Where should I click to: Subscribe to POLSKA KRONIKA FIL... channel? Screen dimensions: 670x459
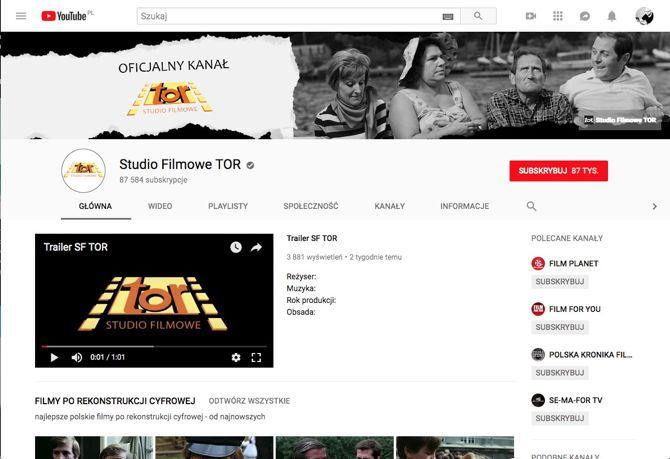click(560, 373)
